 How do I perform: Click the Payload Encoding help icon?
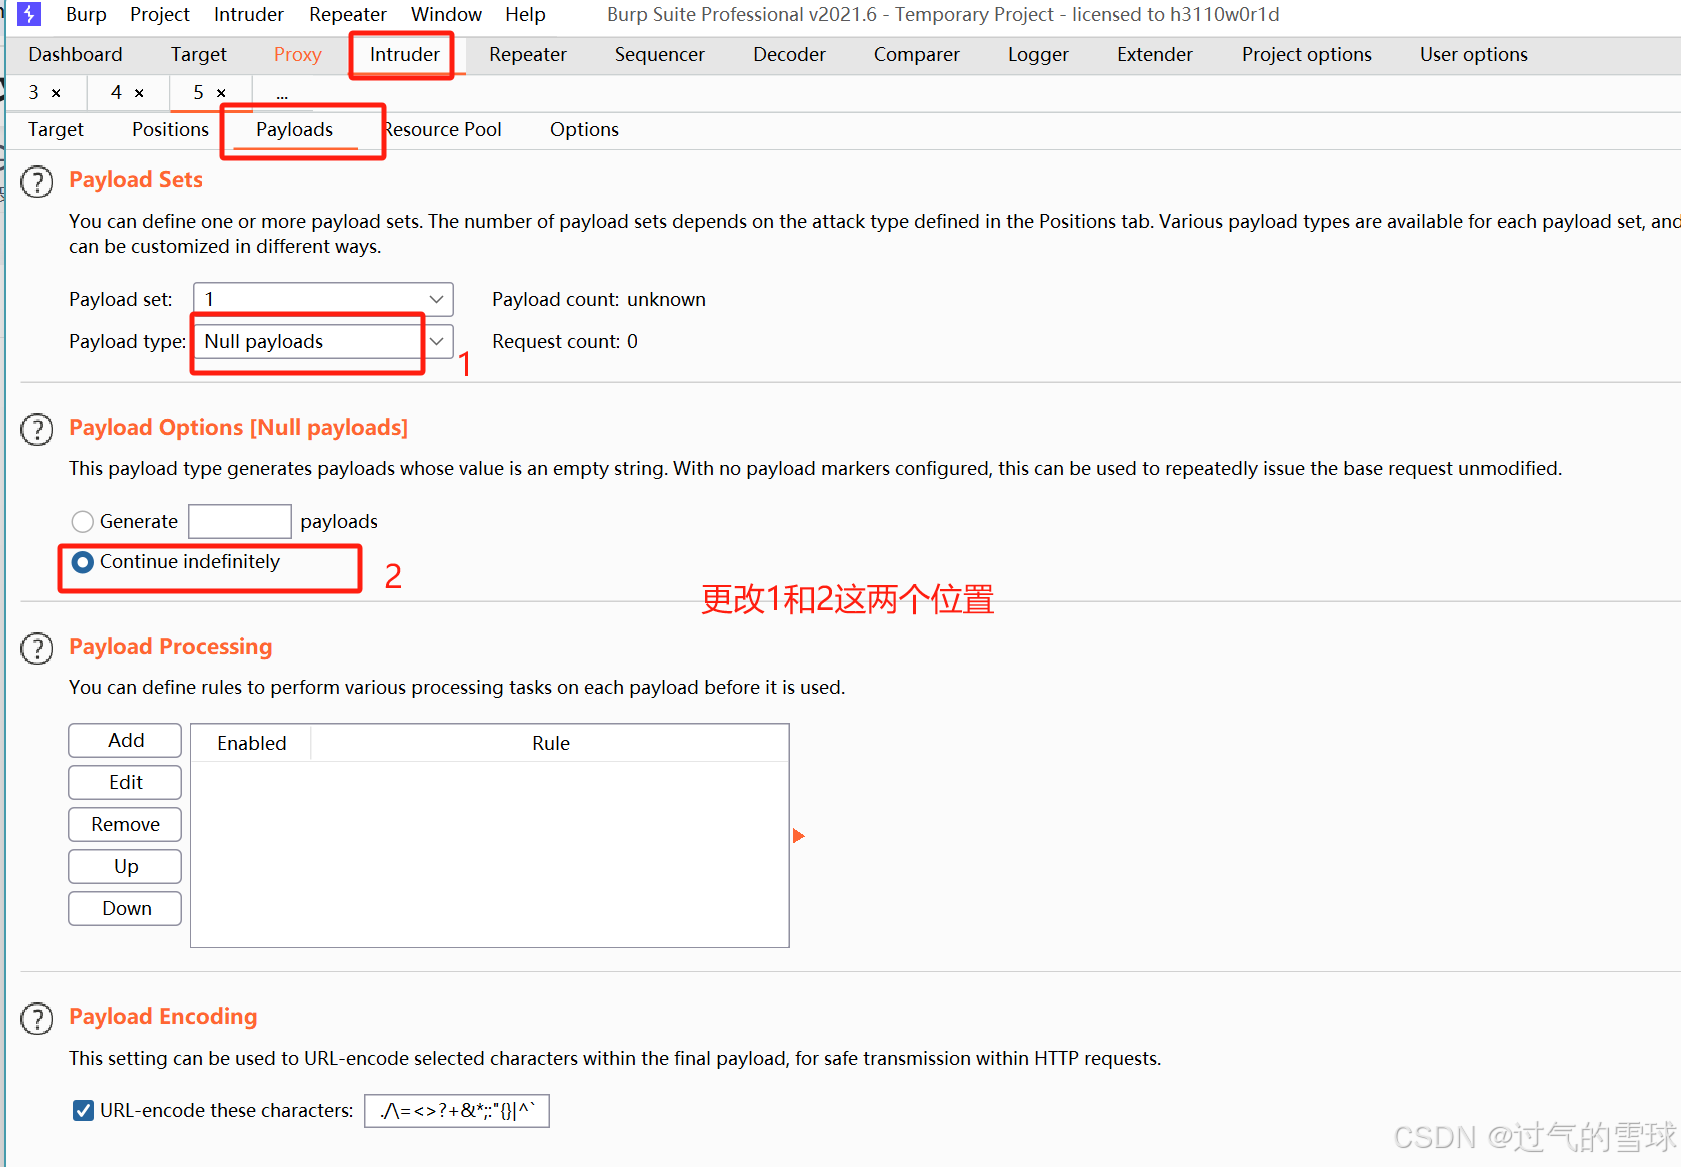pyautogui.click(x=36, y=1018)
